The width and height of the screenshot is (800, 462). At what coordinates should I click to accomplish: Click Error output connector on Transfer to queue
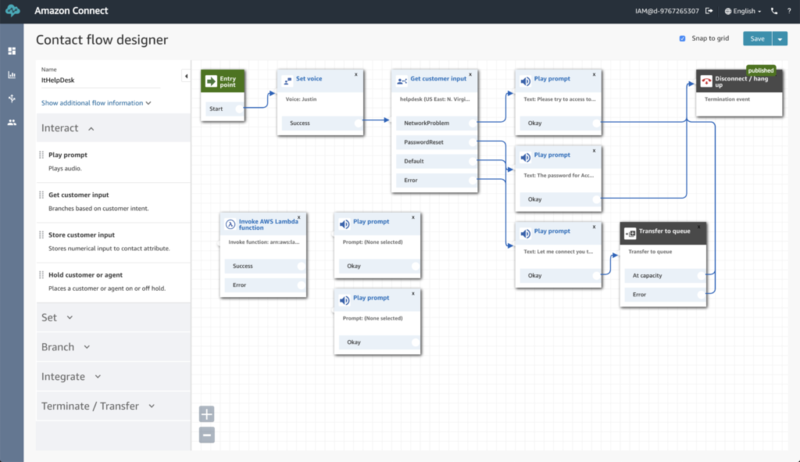coord(701,294)
